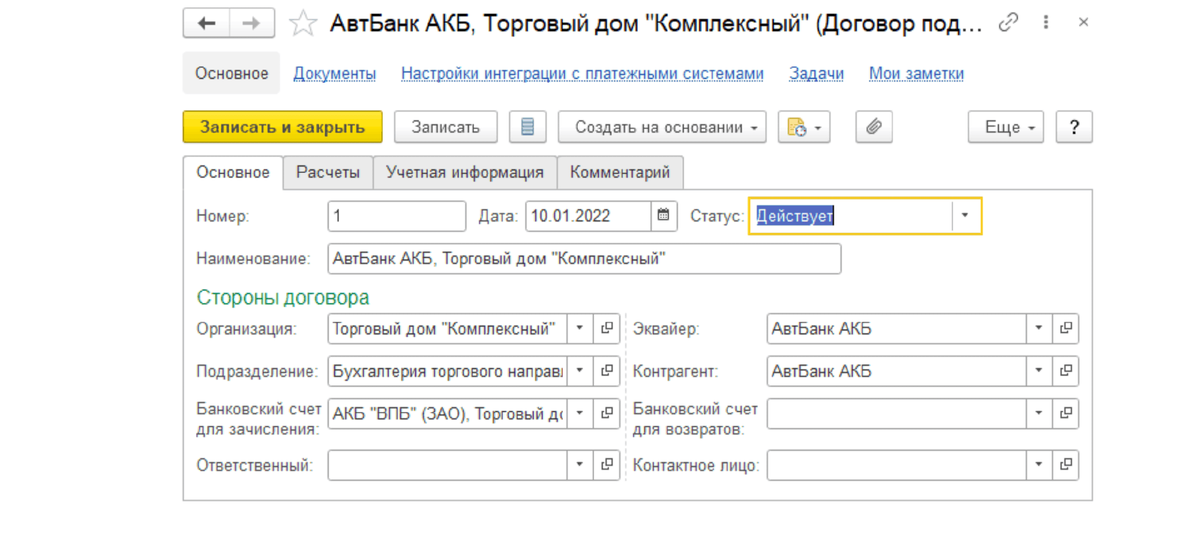Open Подразделение record via its open icon
The image size is (1200, 540).
(x=606, y=371)
